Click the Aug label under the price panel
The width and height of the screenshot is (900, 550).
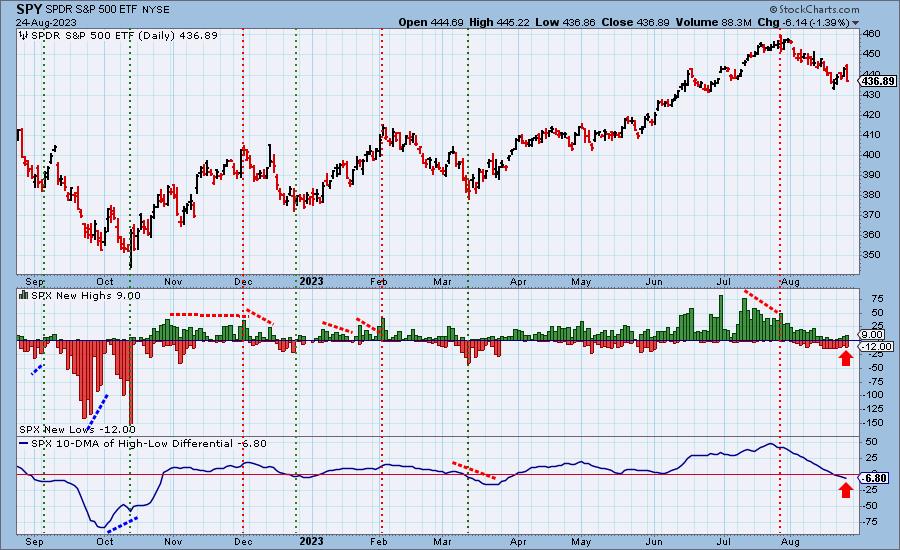click(x=791, y=282)
